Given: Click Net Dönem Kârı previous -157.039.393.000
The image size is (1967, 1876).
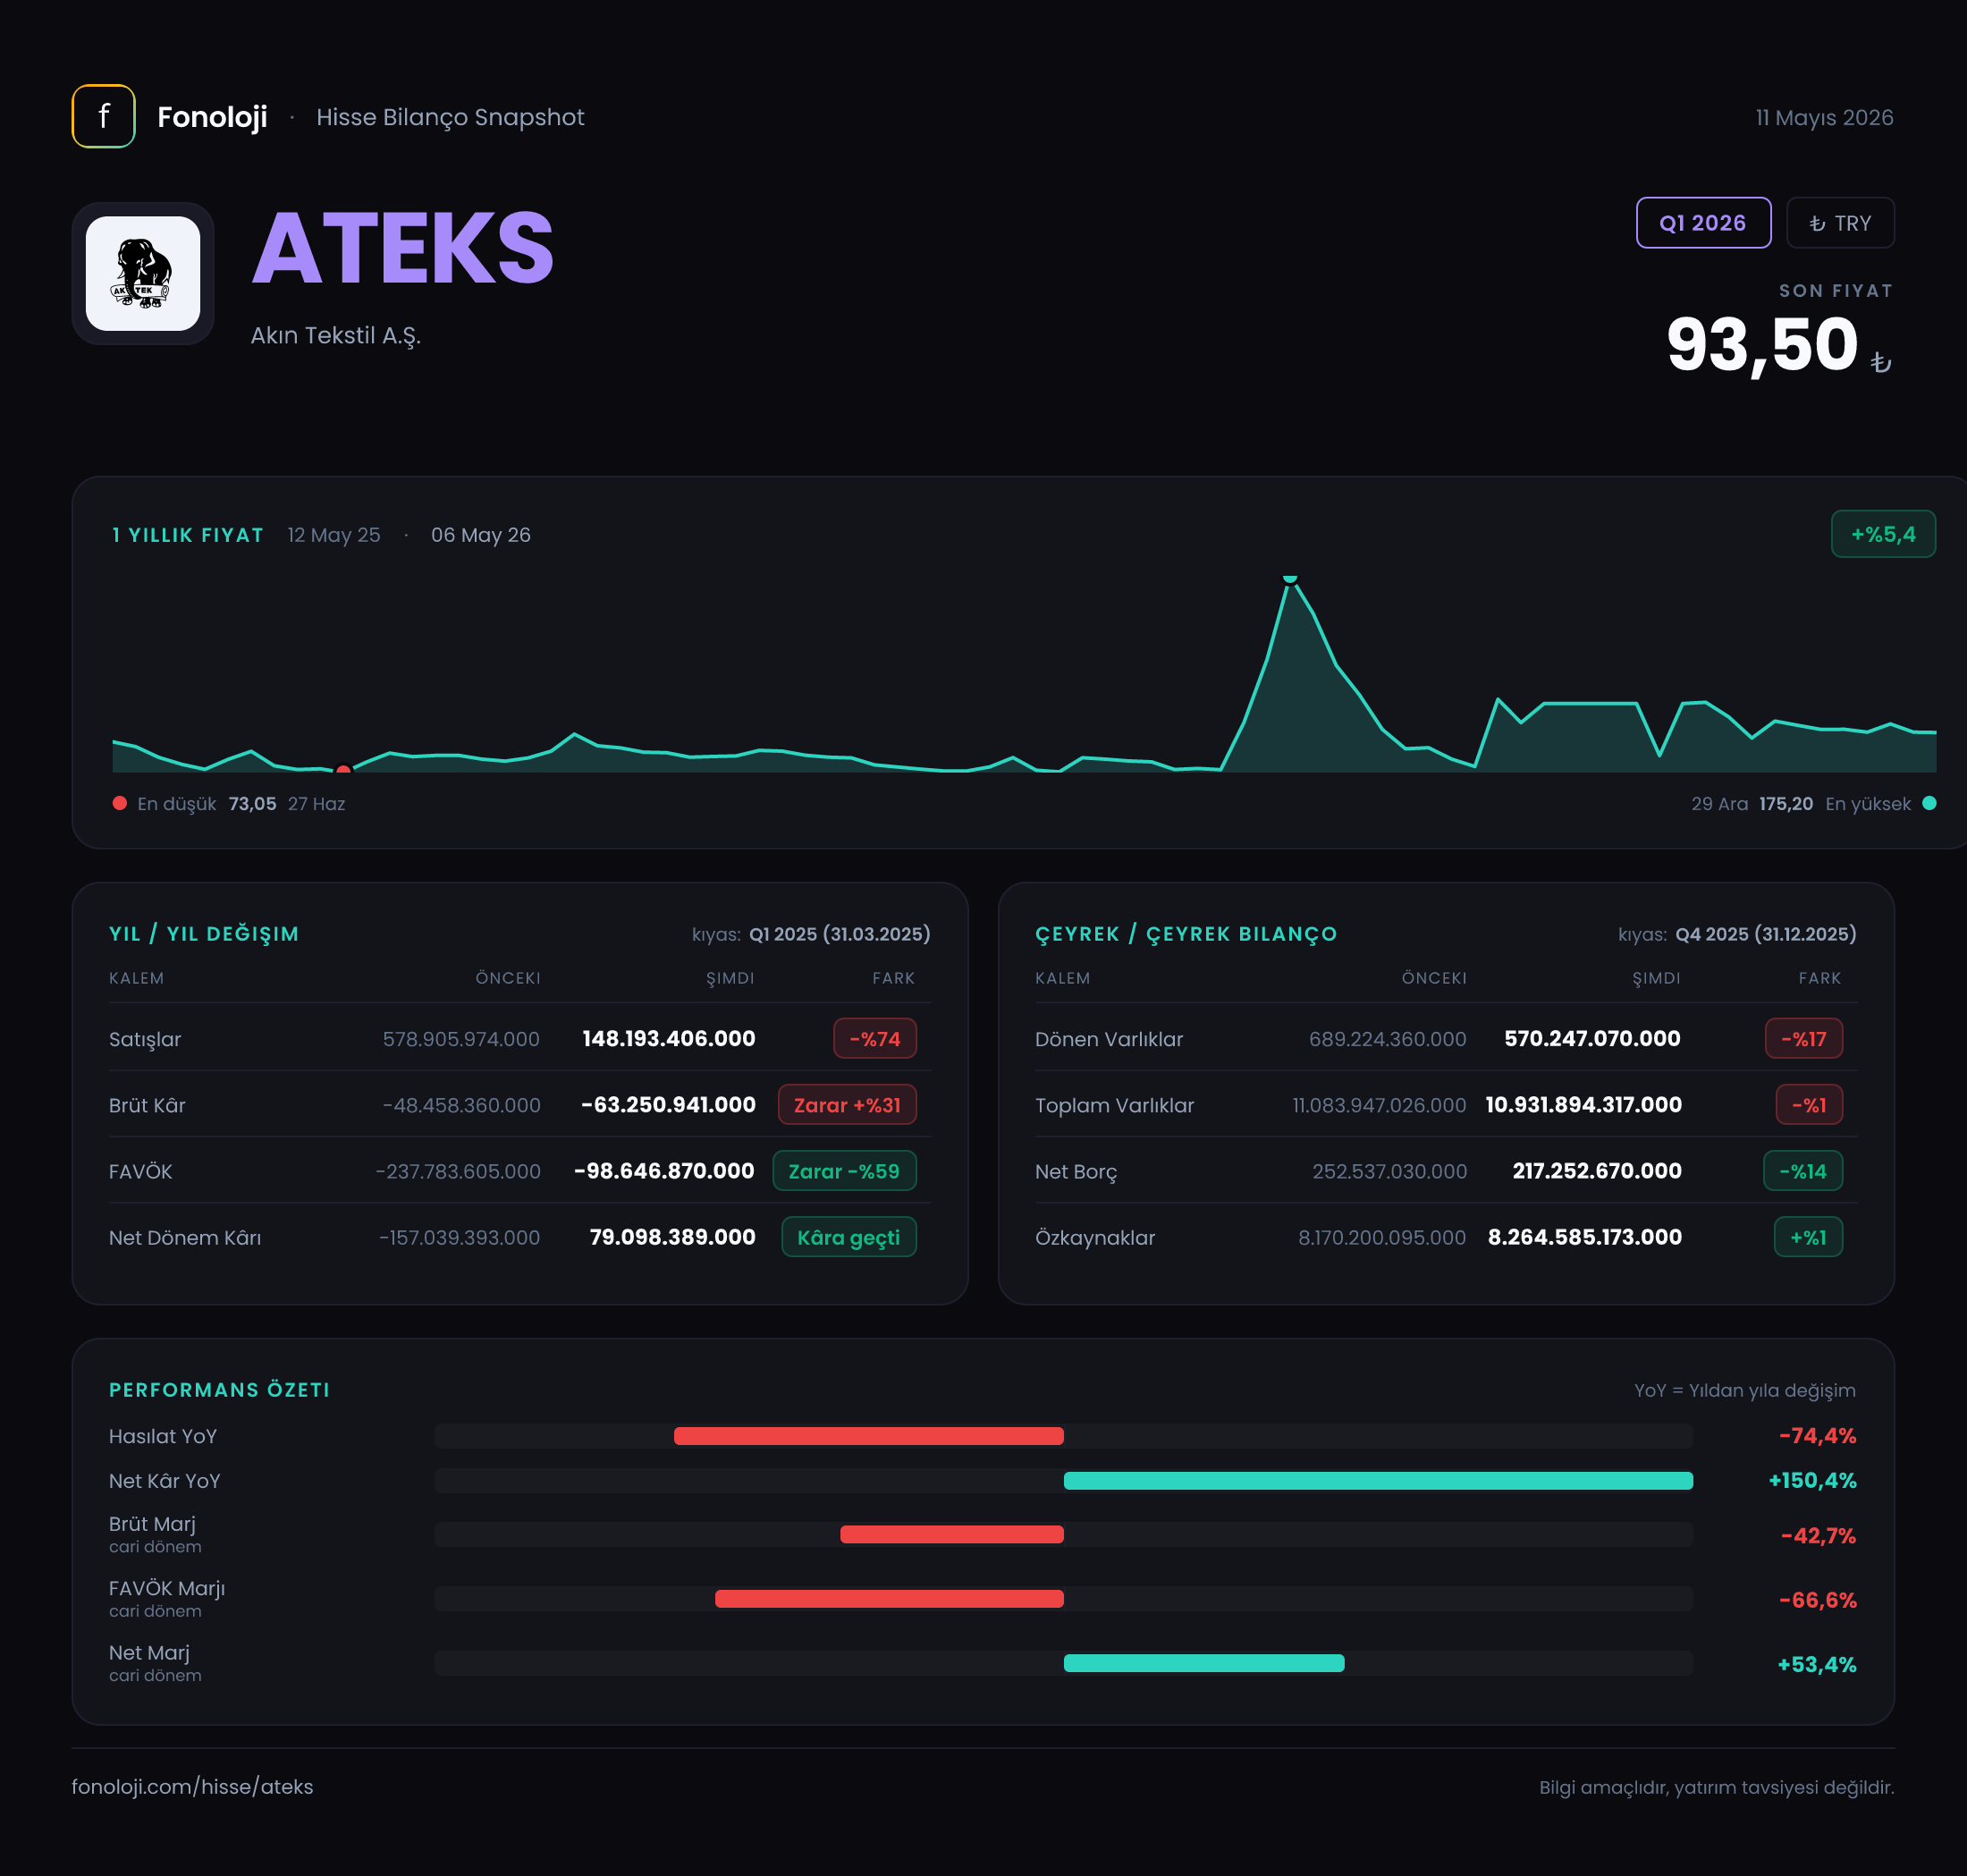Looking at the screenshot, I should [460, 1237].
